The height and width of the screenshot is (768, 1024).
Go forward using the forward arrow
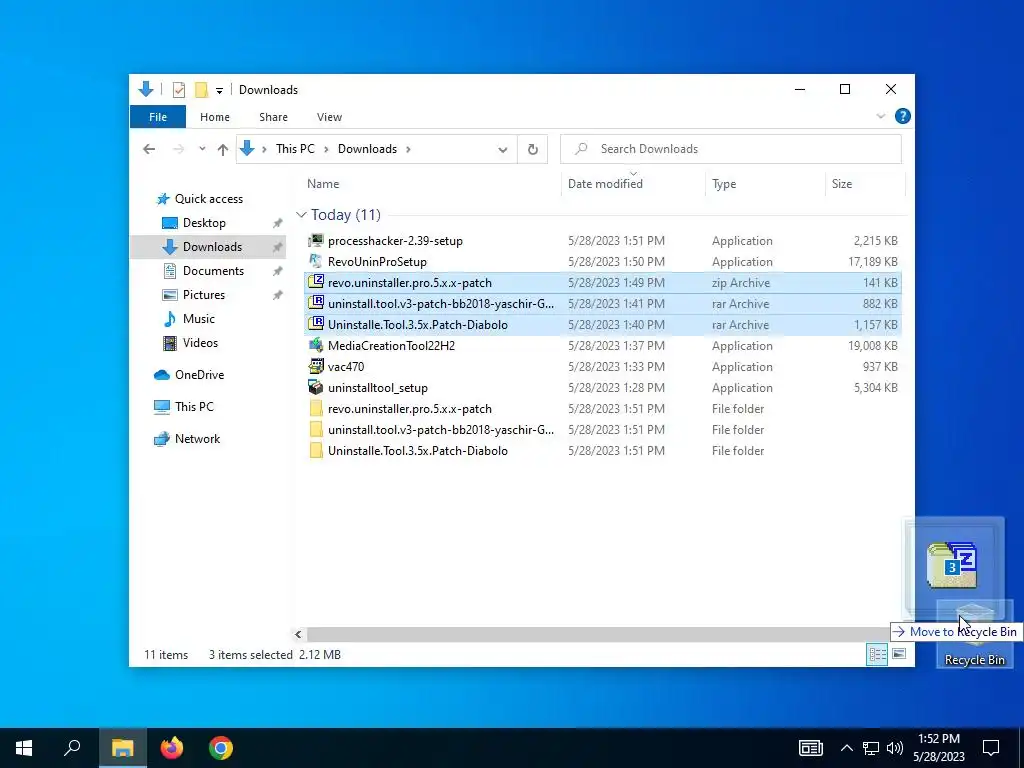(178, 150)
